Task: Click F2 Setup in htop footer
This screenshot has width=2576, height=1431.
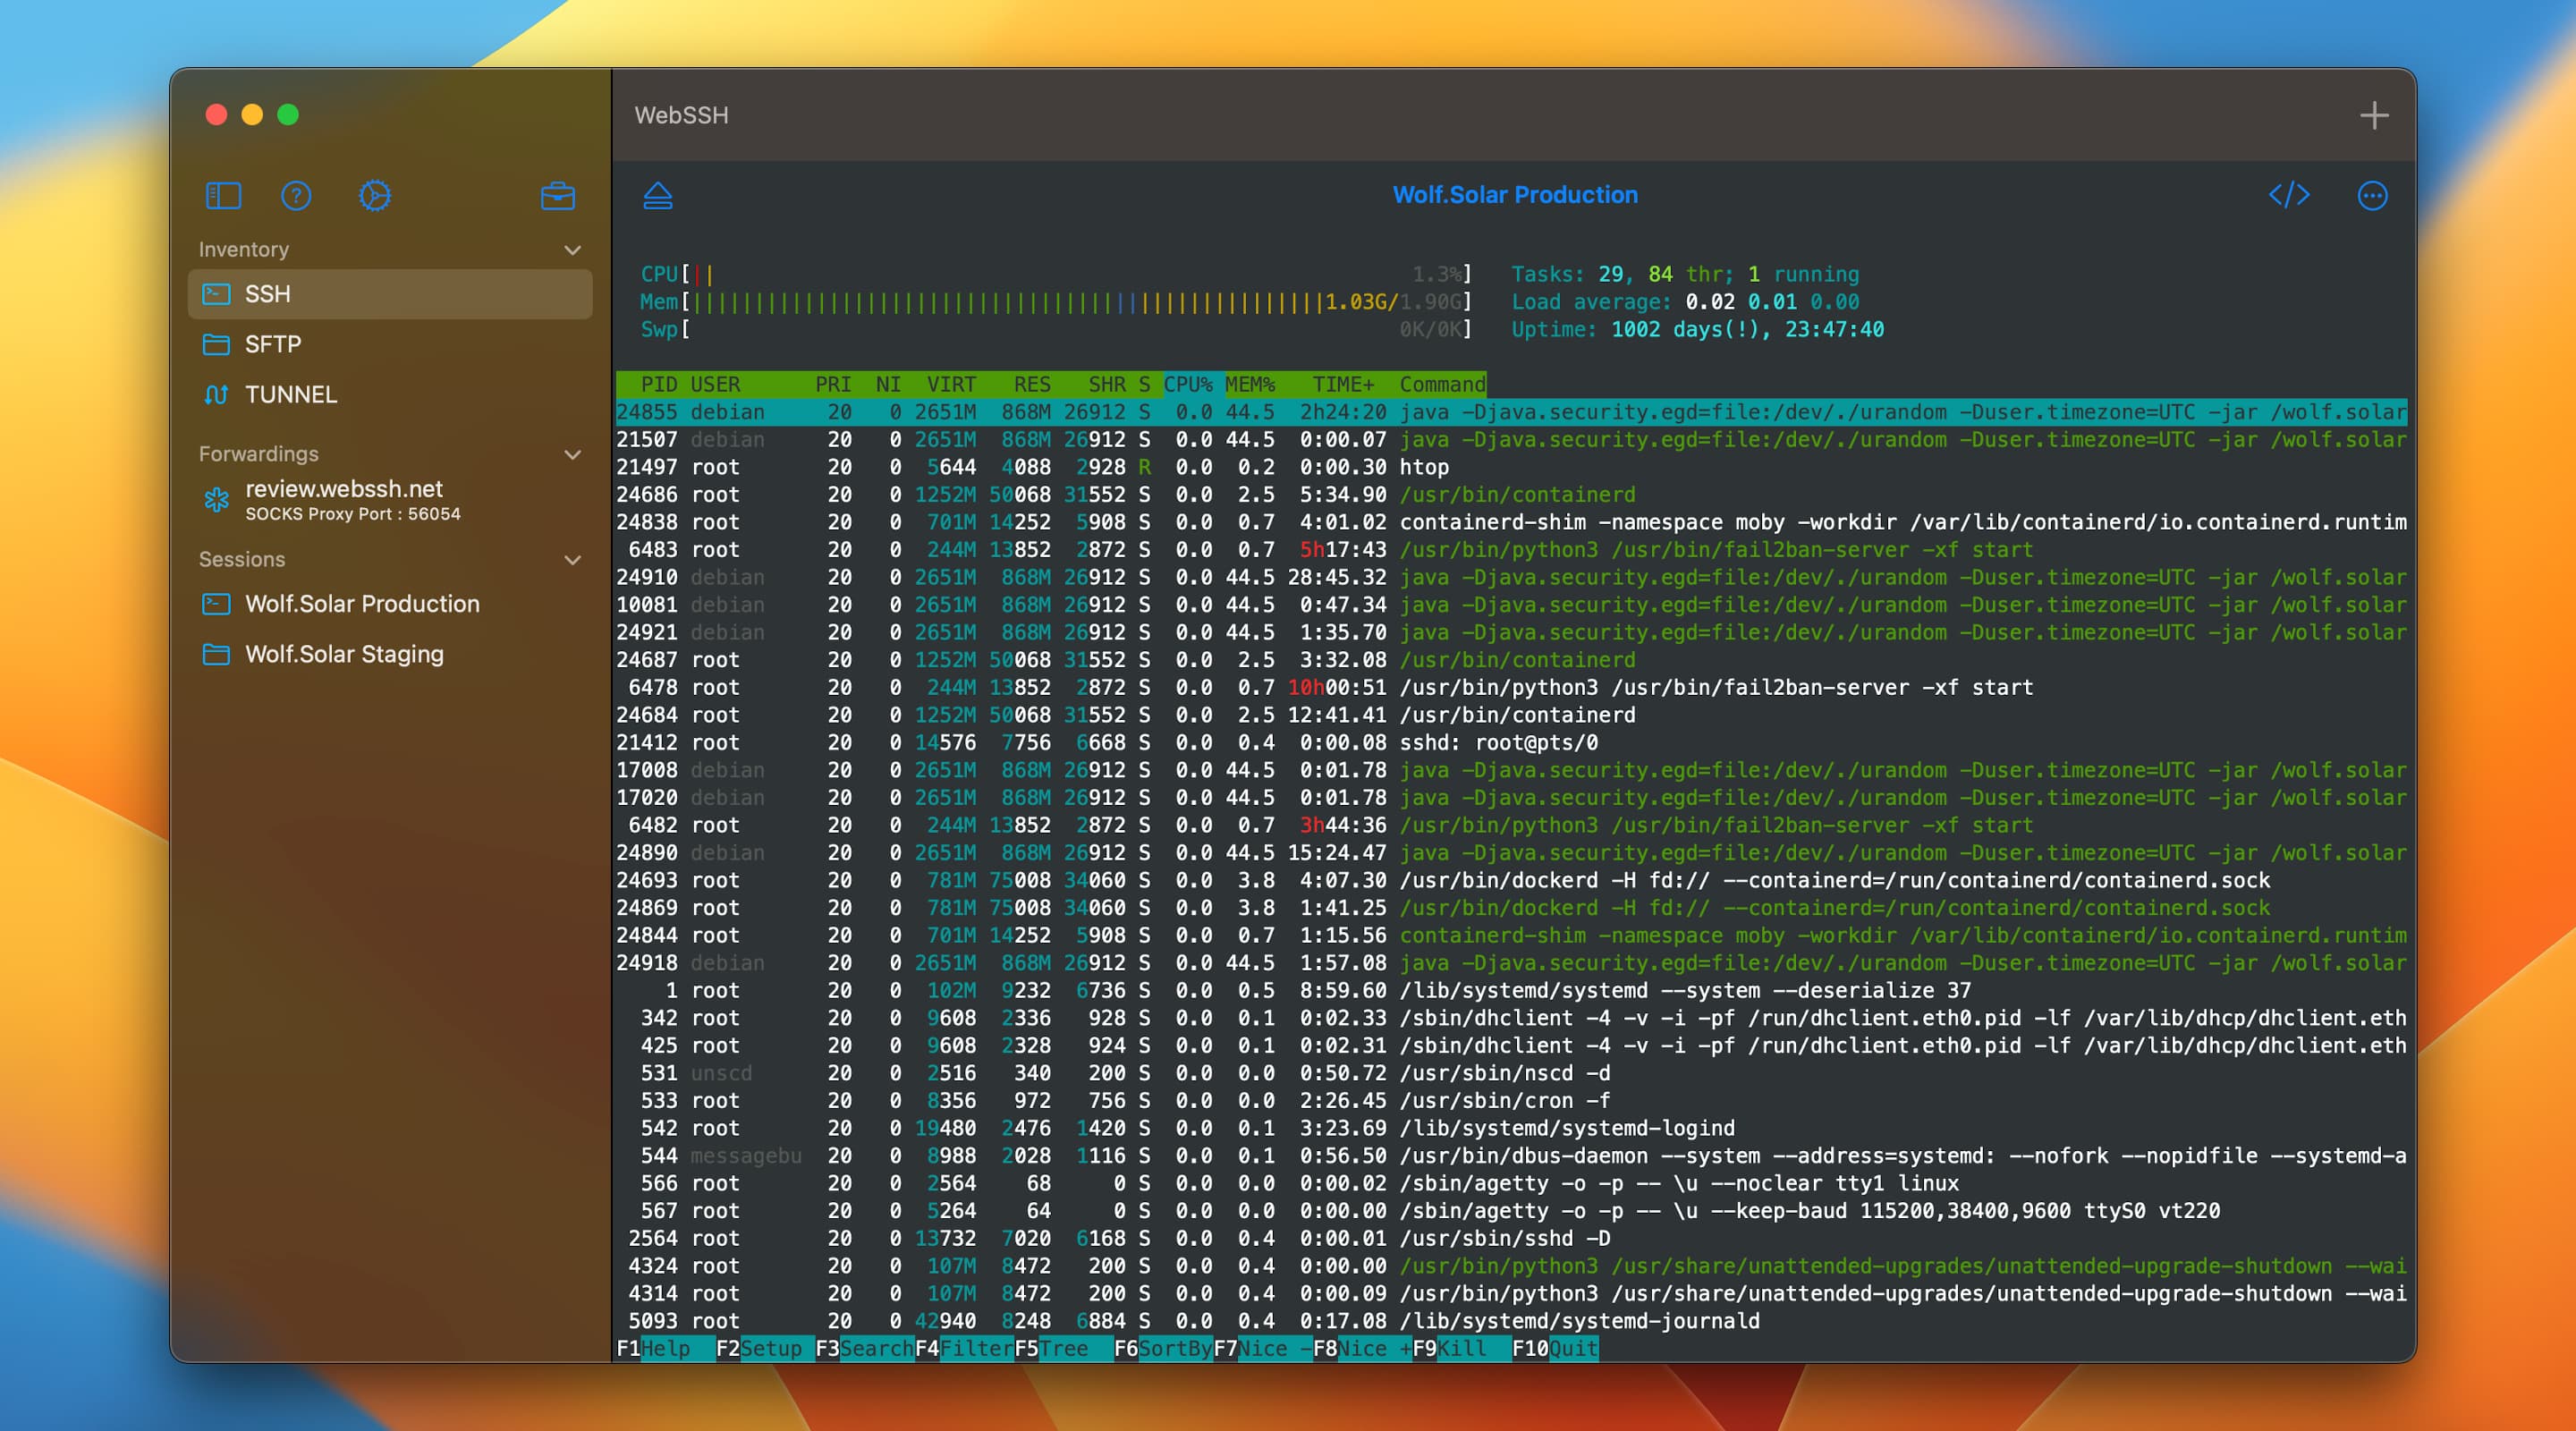Action: 759,1348
